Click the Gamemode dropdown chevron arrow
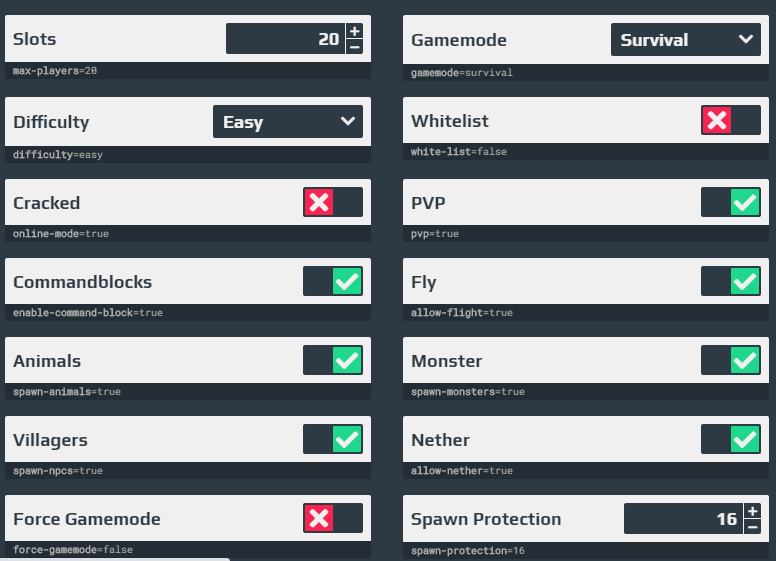 [x=746, y=39]
